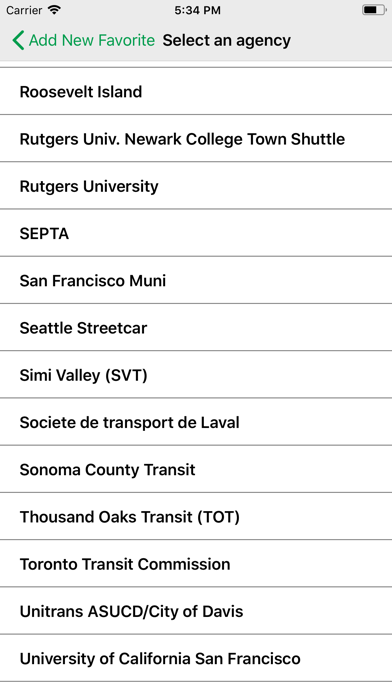Image resolution: width=392 pixels, height=696 pixels.
Task: Choose Rutgers Univ. Newark College Town Shuttle
Action: [196, 138]
